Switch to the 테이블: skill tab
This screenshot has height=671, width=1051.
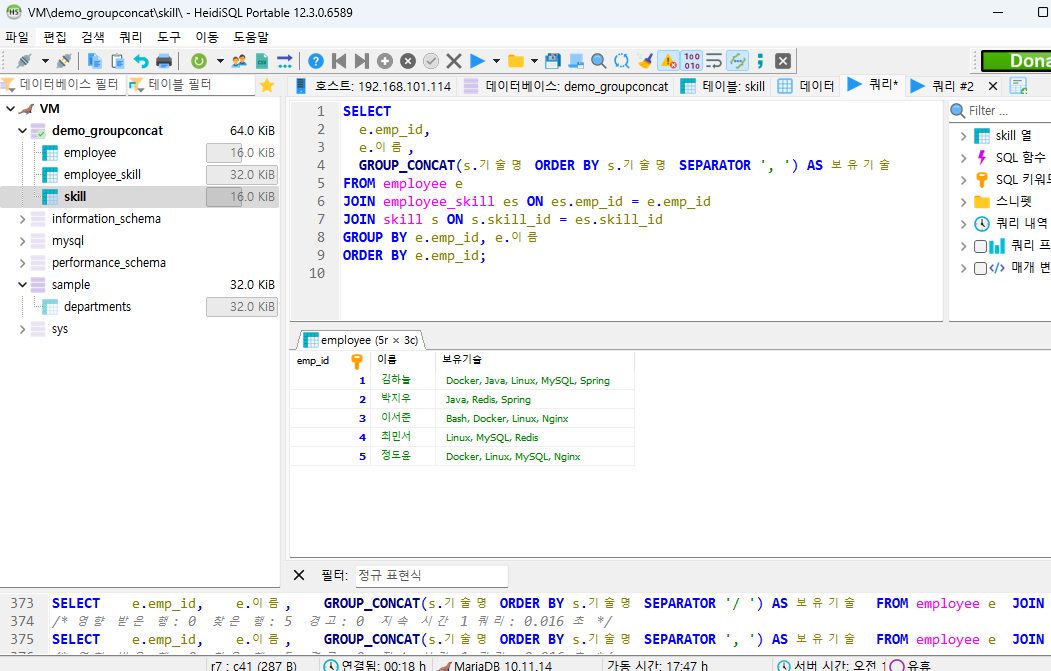pos(723,86)
